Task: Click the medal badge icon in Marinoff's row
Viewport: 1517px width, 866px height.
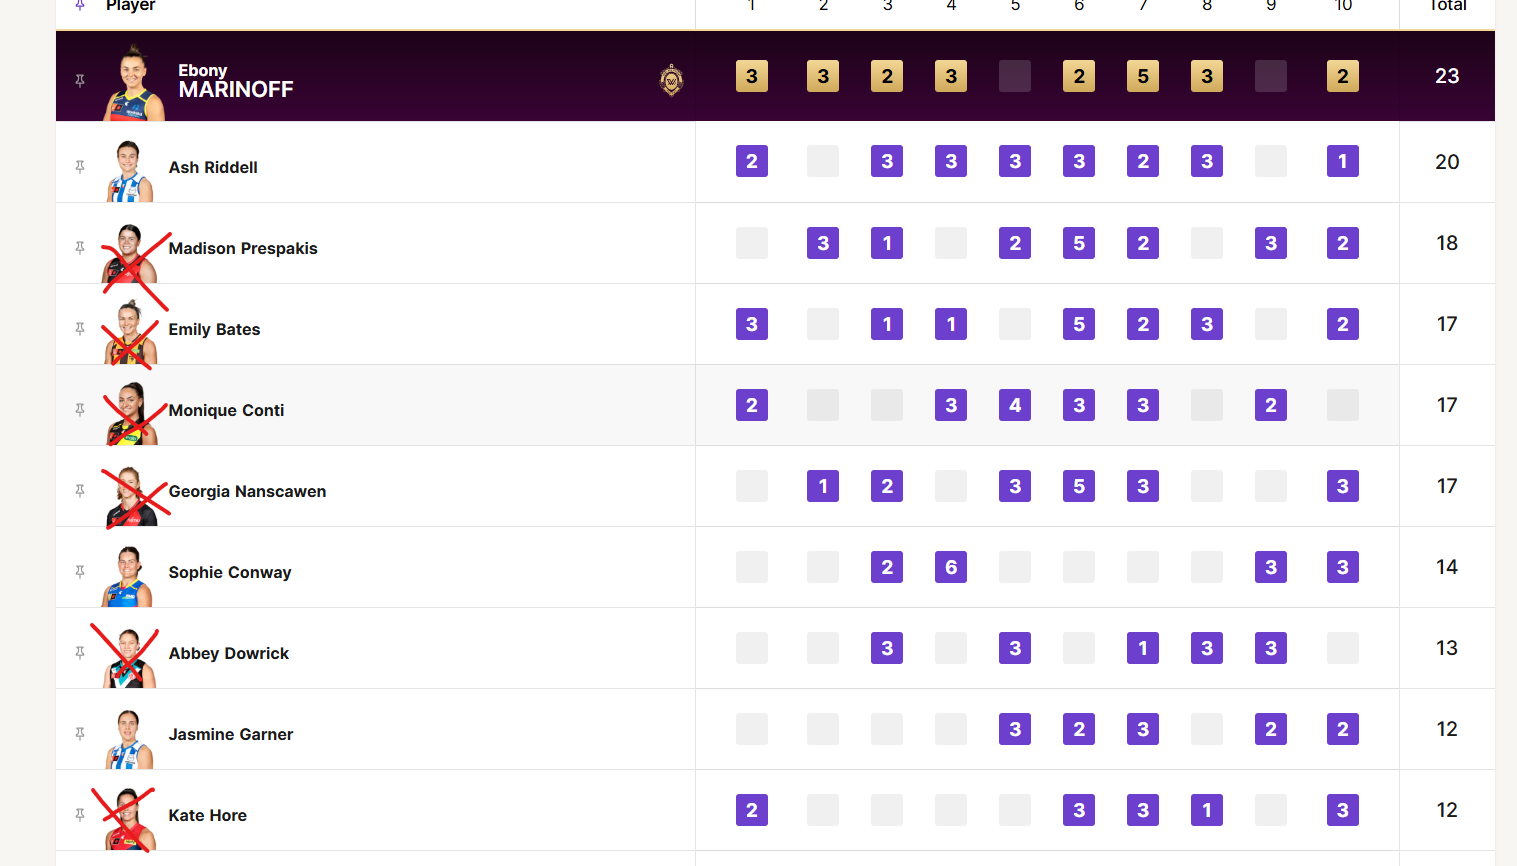Action: [x=672, y=80]
